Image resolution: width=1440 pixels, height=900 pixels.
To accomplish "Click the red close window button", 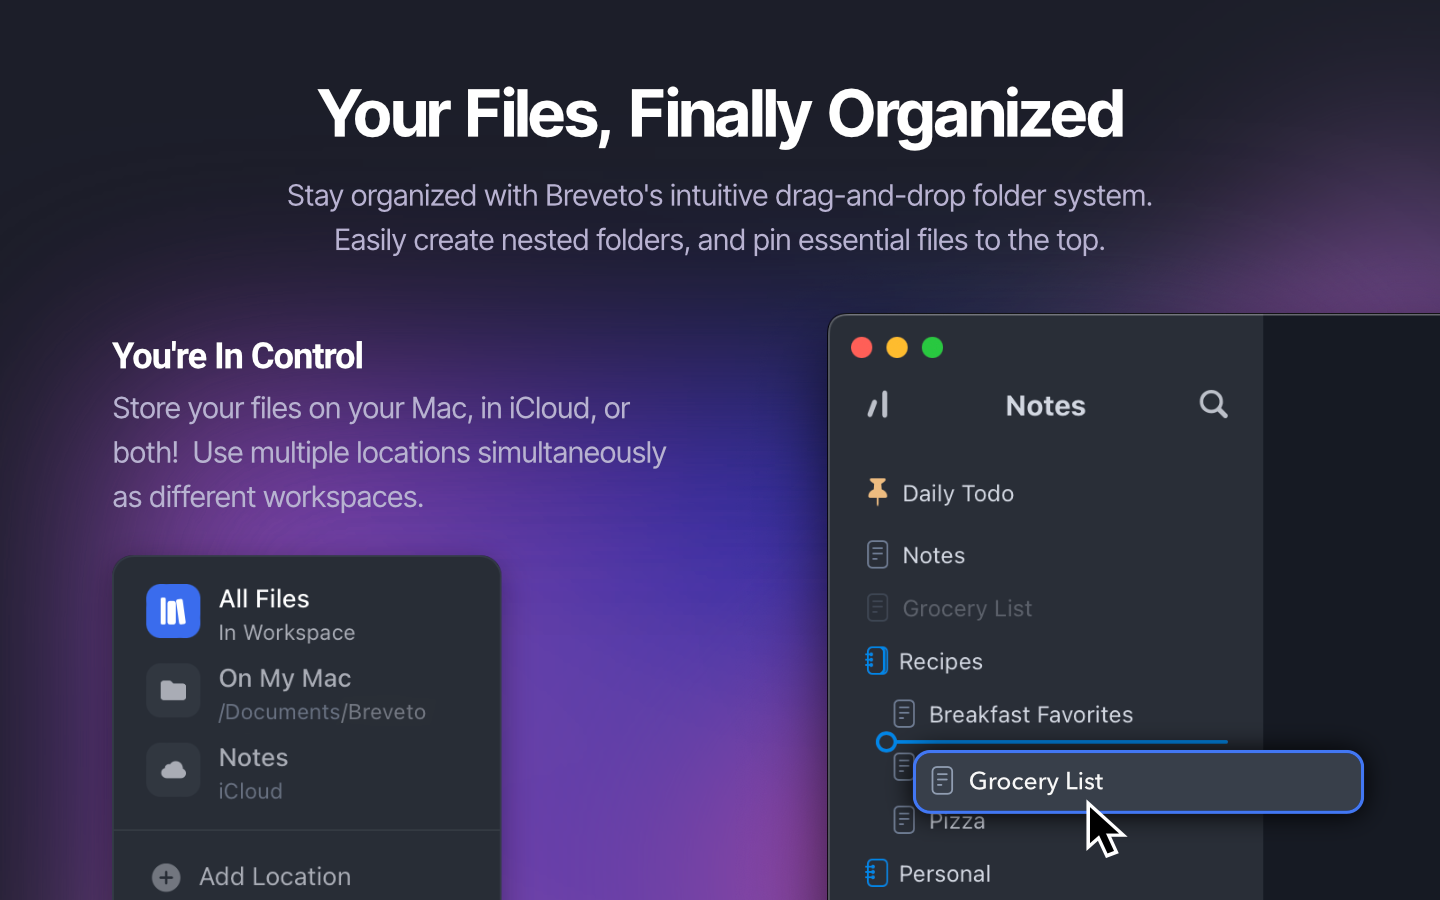I will coord(861,347).
